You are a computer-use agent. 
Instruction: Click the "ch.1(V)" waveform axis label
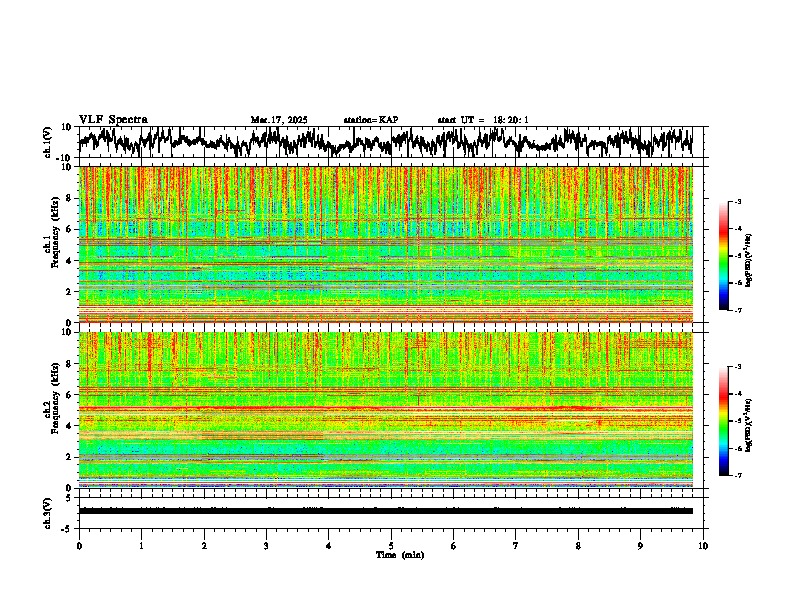[x=48, y=142]
